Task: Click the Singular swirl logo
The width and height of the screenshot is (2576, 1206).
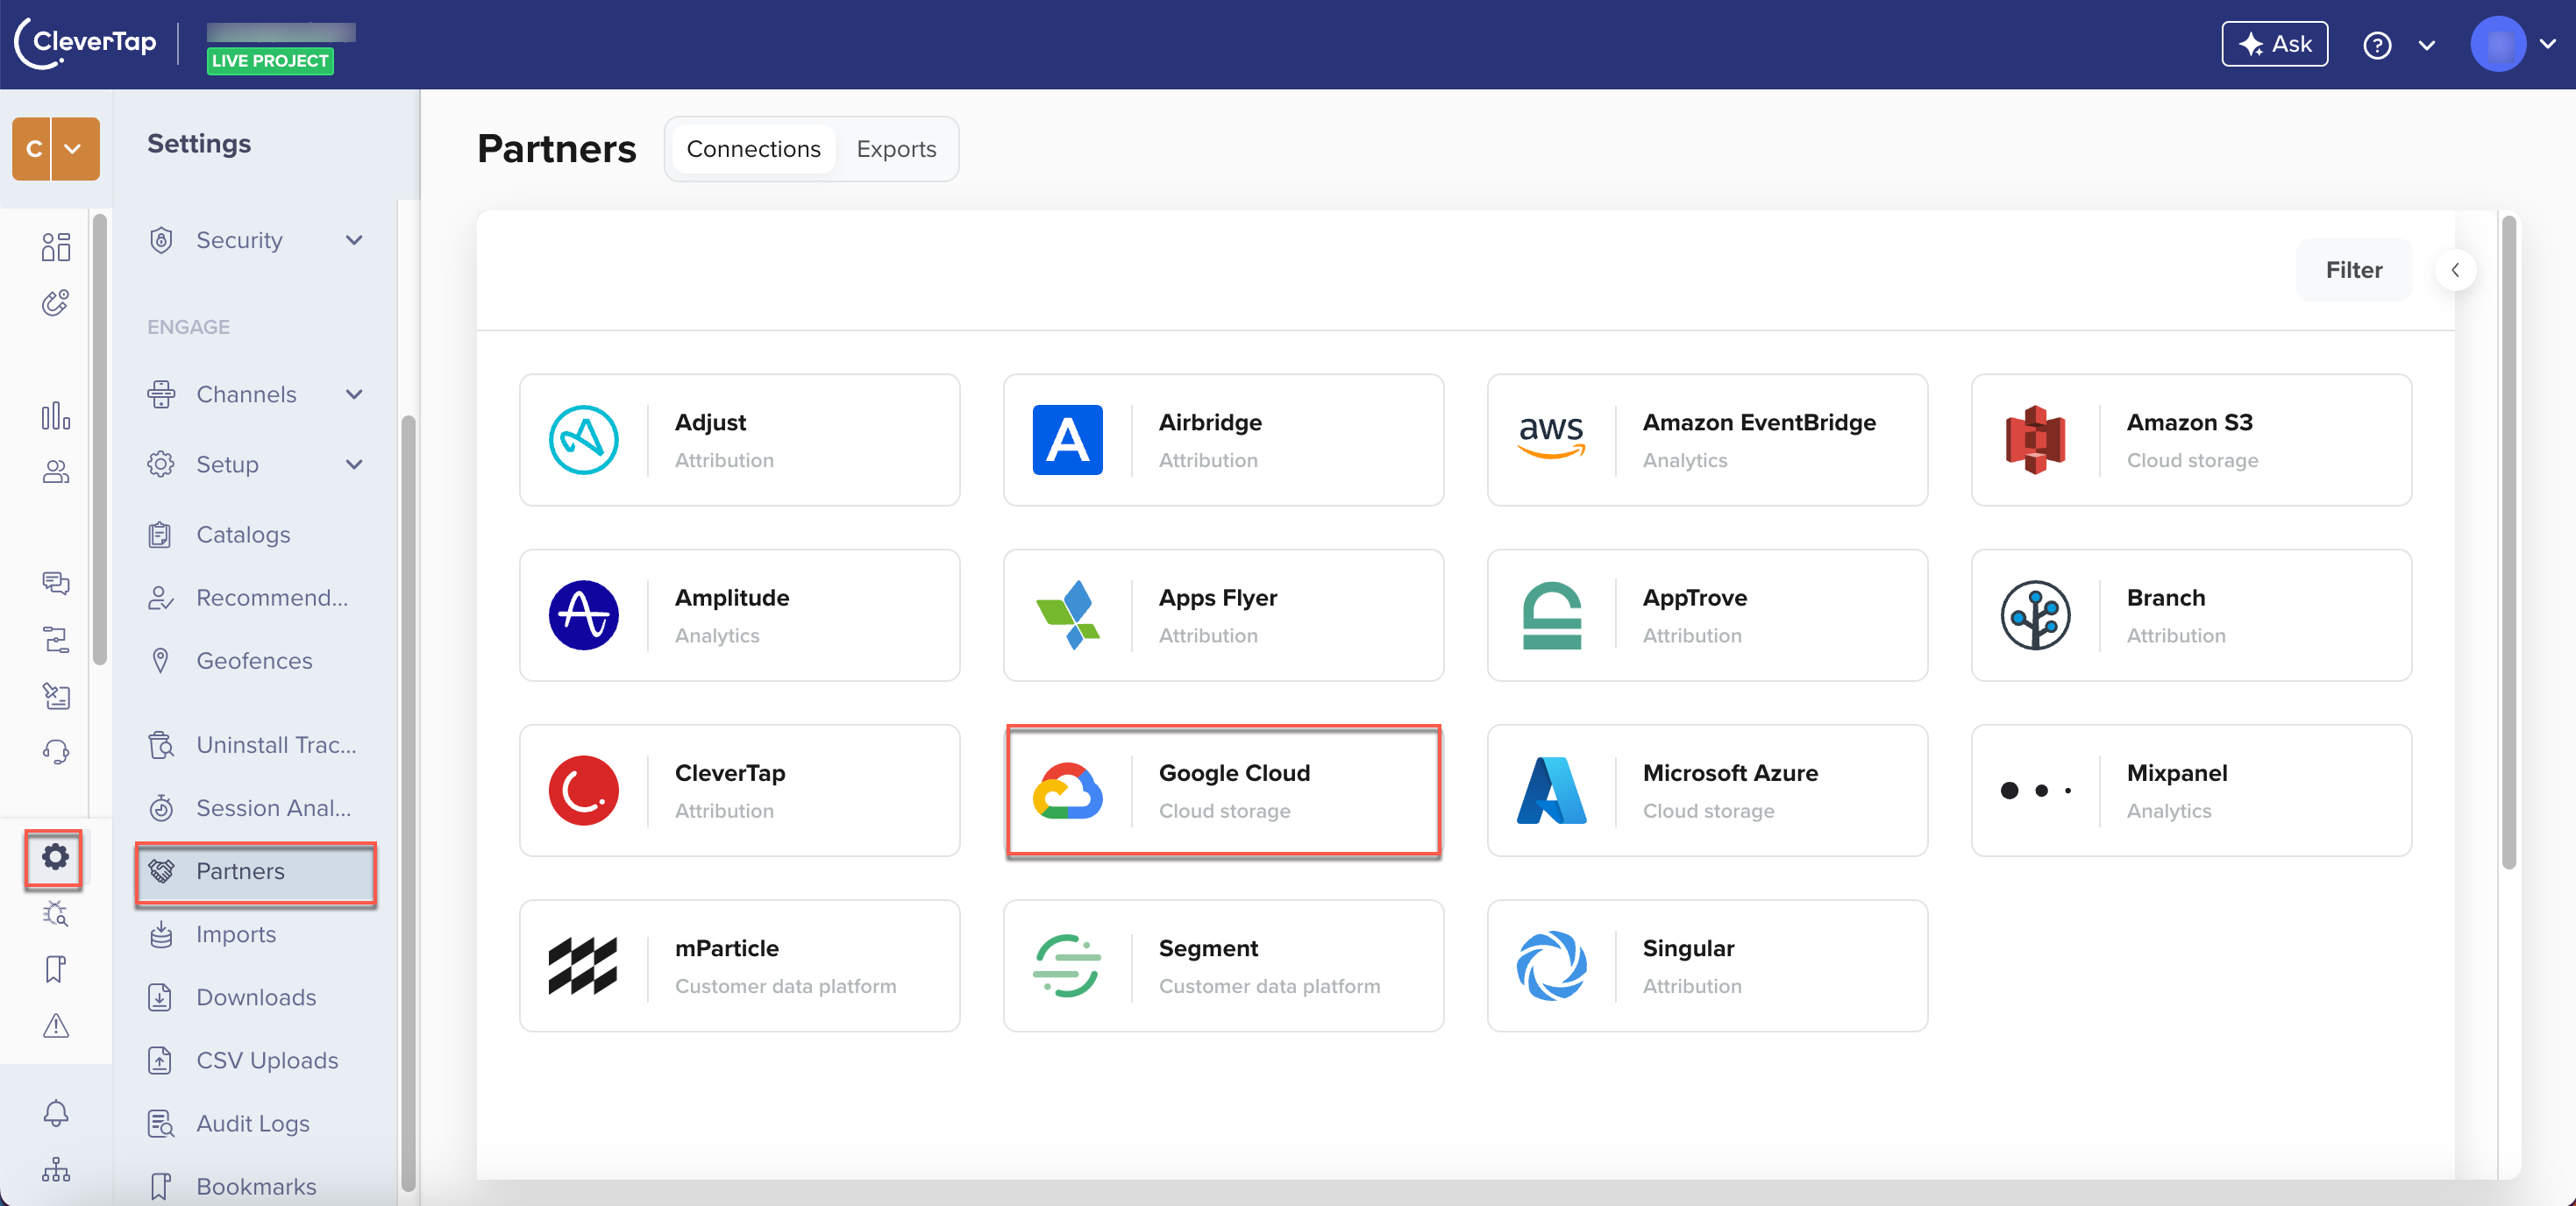Action: tap(1551, 966)
